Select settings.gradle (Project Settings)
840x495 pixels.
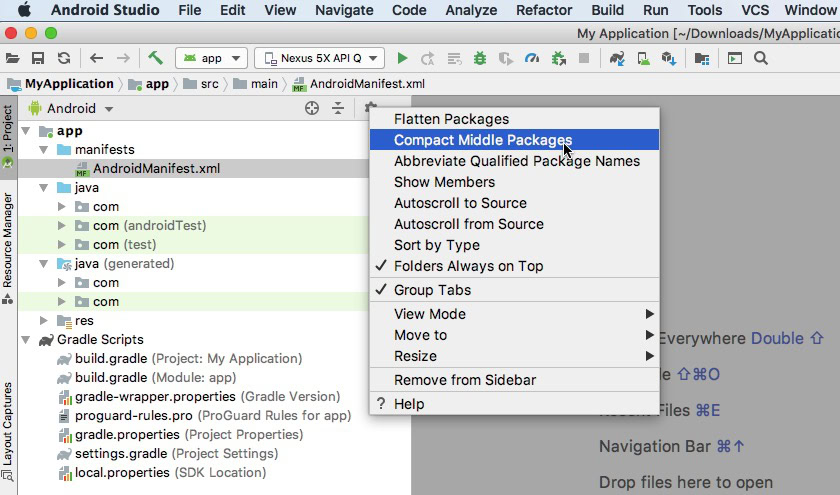click(x=168, y=454)
